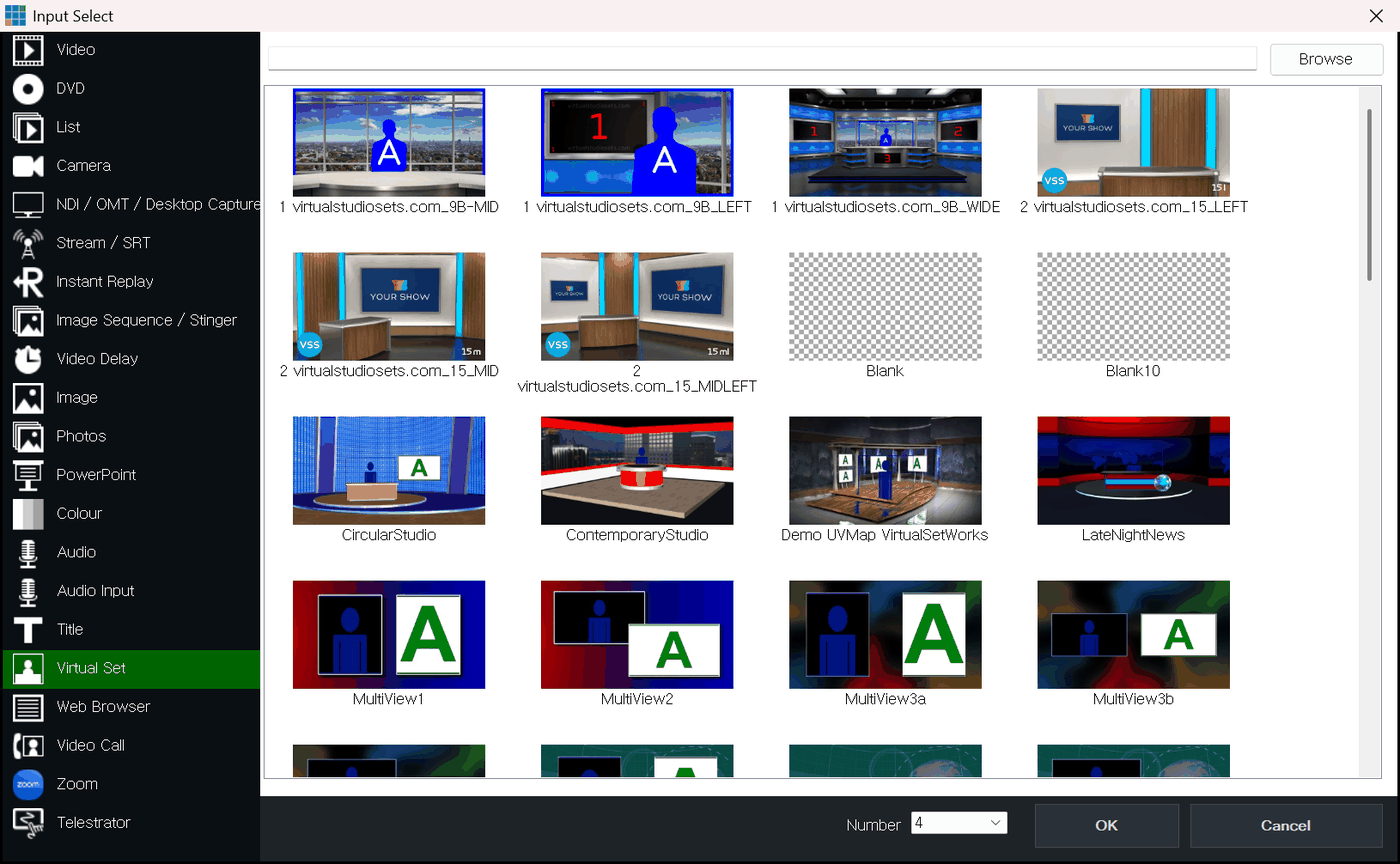
Task: Click the Video Call phone icon
Action: tap(28, 746)
